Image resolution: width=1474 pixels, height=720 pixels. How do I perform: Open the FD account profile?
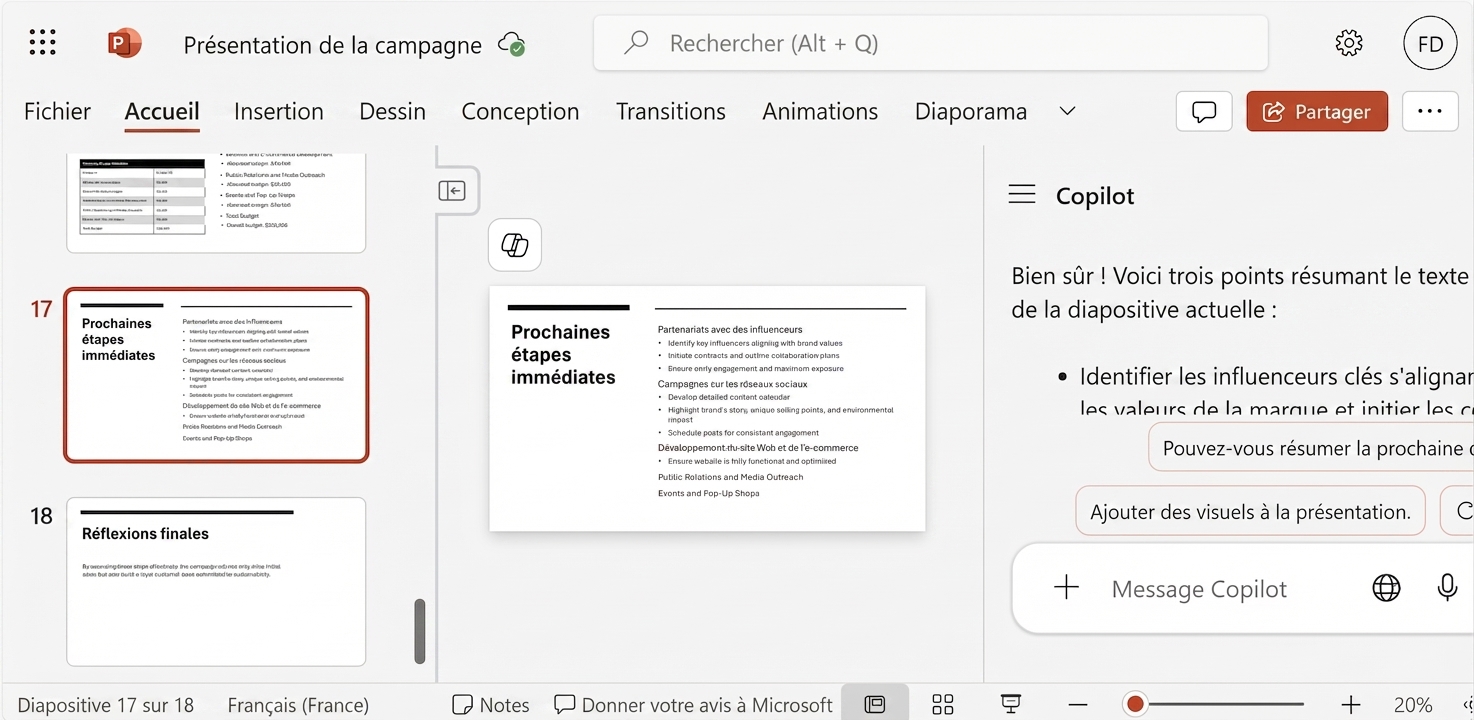[1430, 43]
